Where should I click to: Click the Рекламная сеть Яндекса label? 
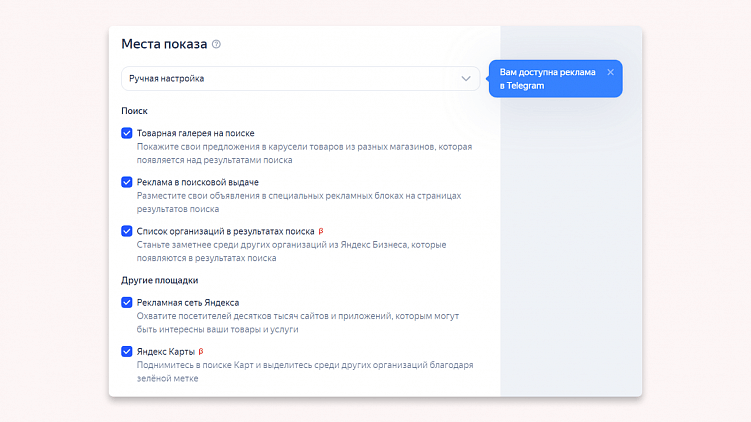point(188,303)
